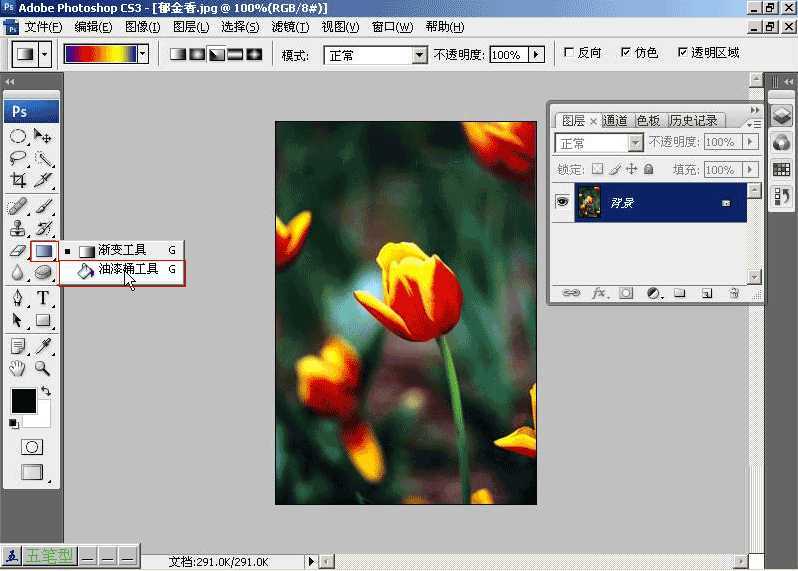The width and height of the screenshot is (798, 571).
Task: Open the layer blend mode 正常 dropdown
Action: (x=635, y=143)
